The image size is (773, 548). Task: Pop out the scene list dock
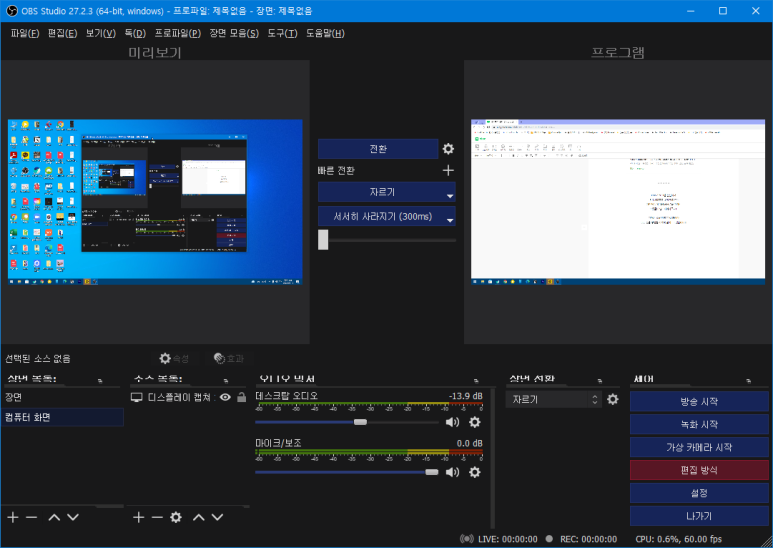(100, 380)
